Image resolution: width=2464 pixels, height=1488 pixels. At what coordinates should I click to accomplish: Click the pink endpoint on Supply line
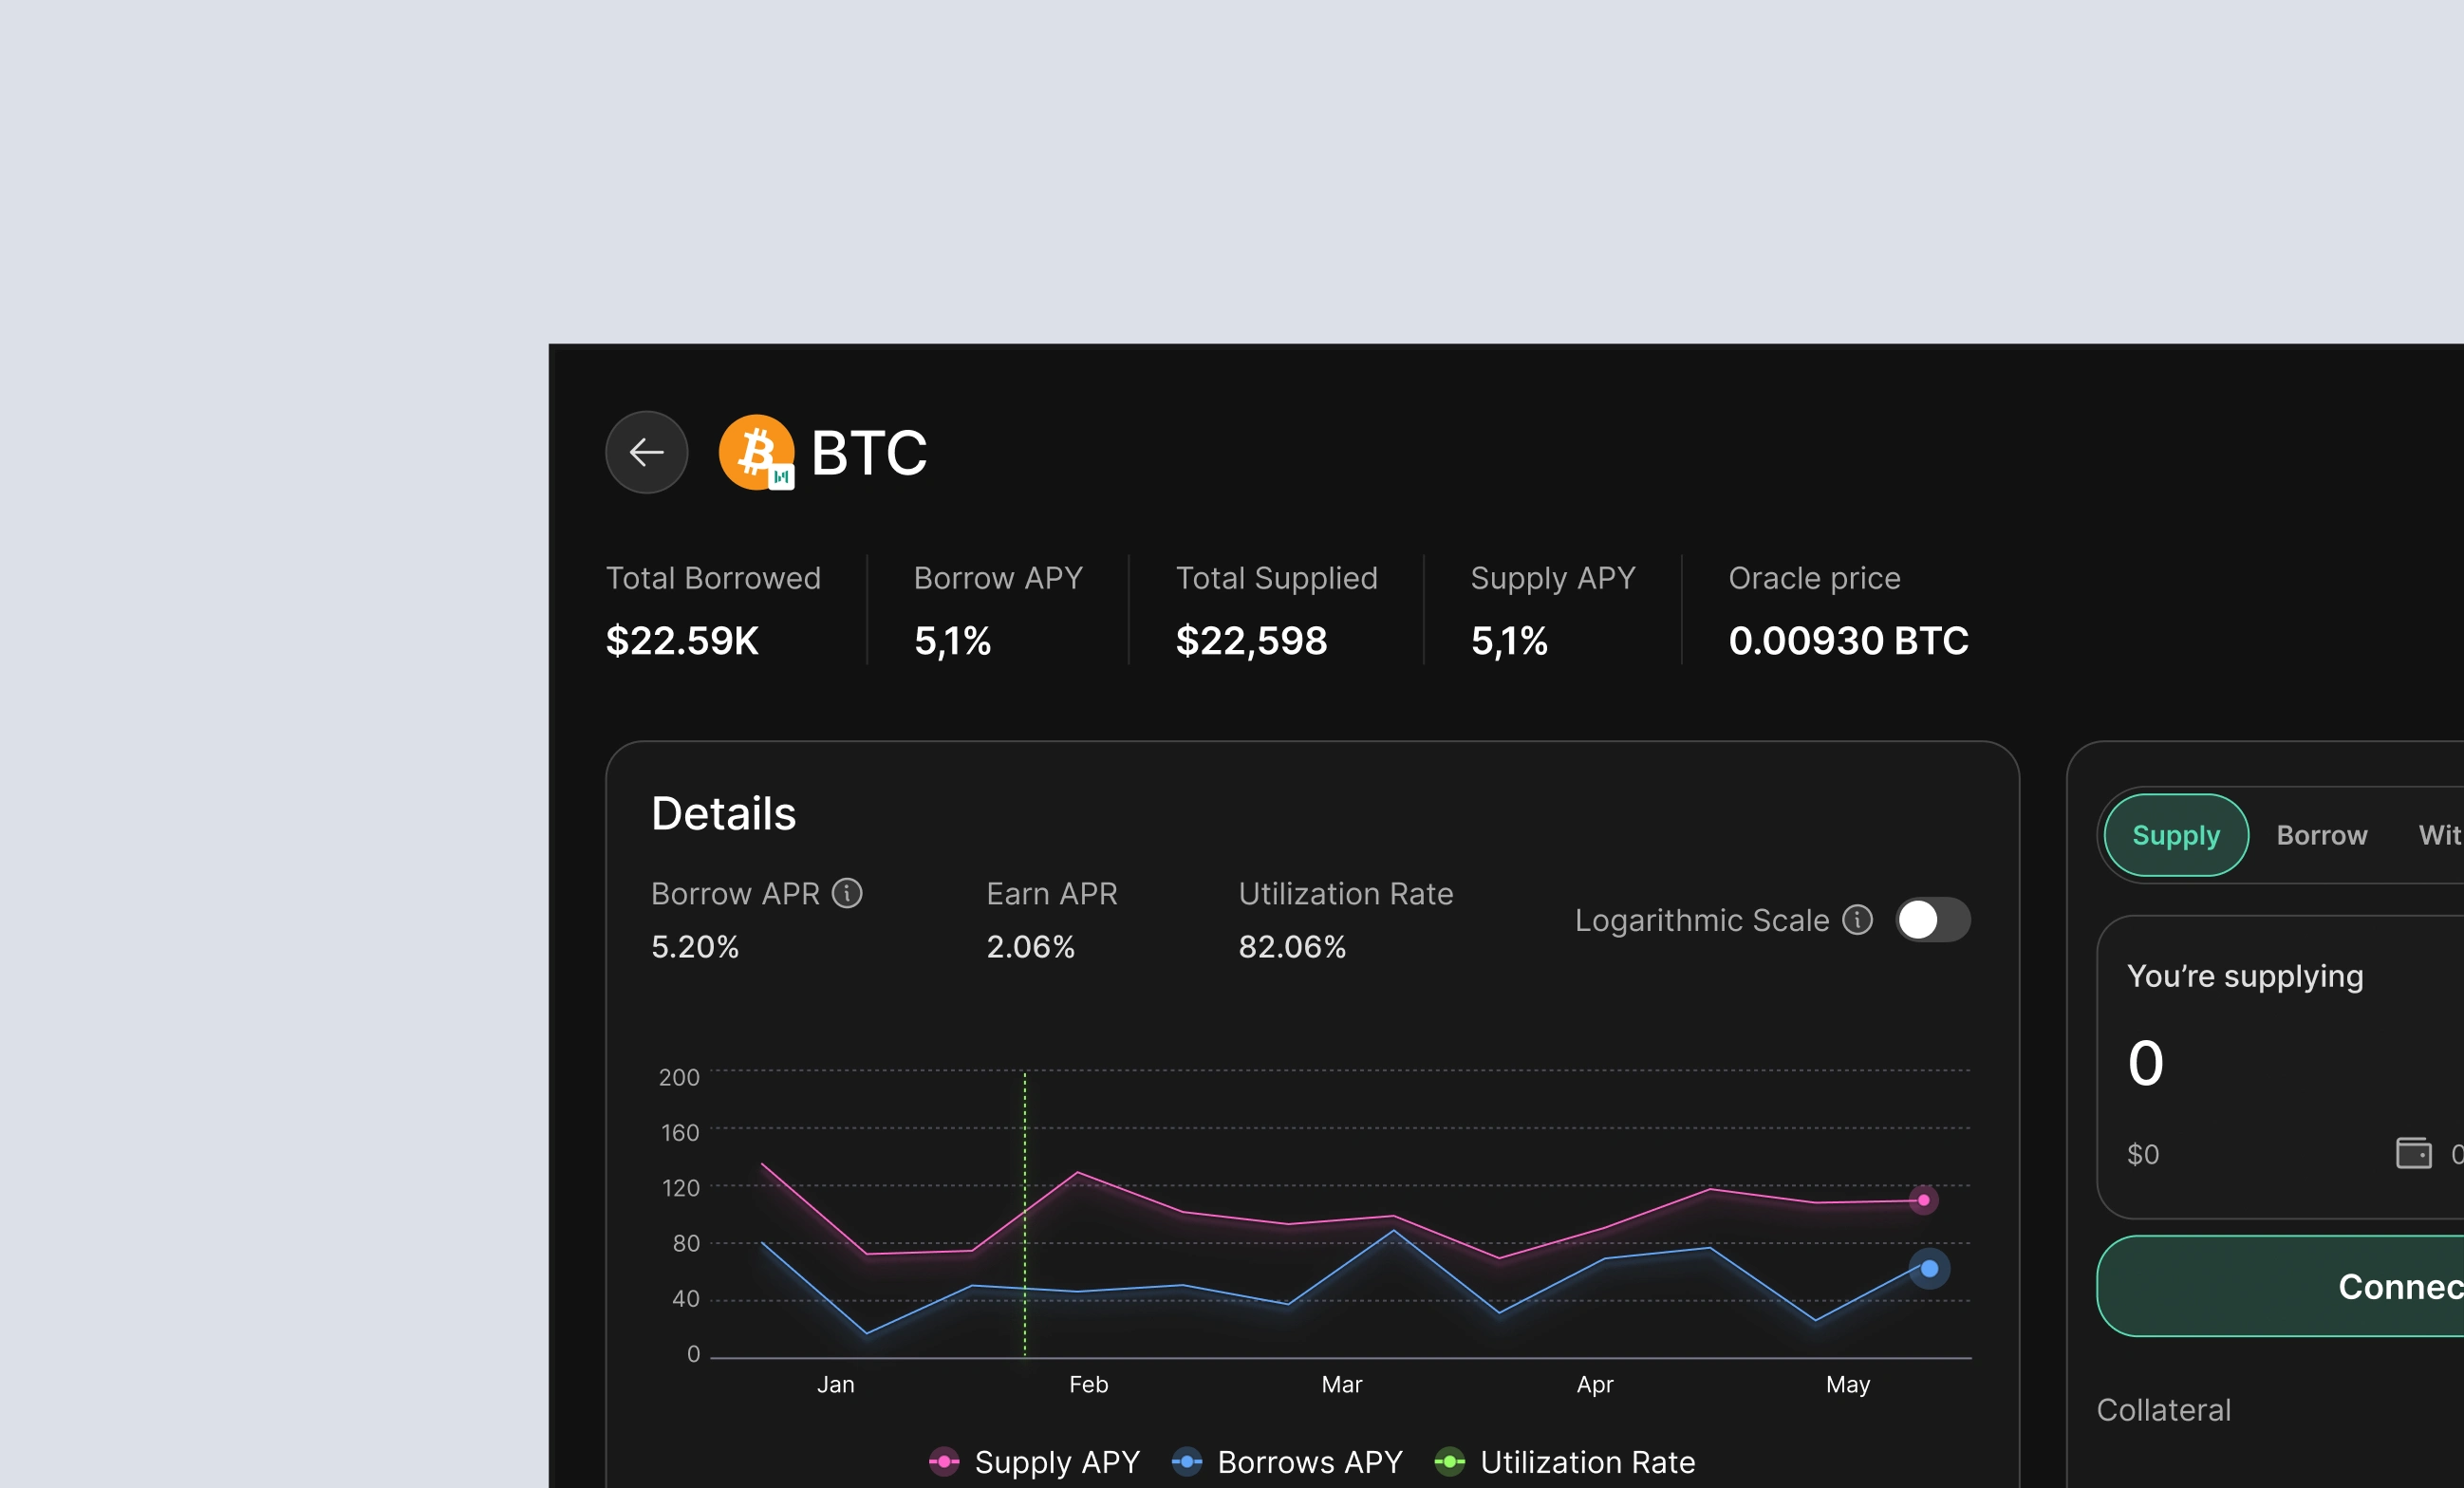click(1923, 1200)
